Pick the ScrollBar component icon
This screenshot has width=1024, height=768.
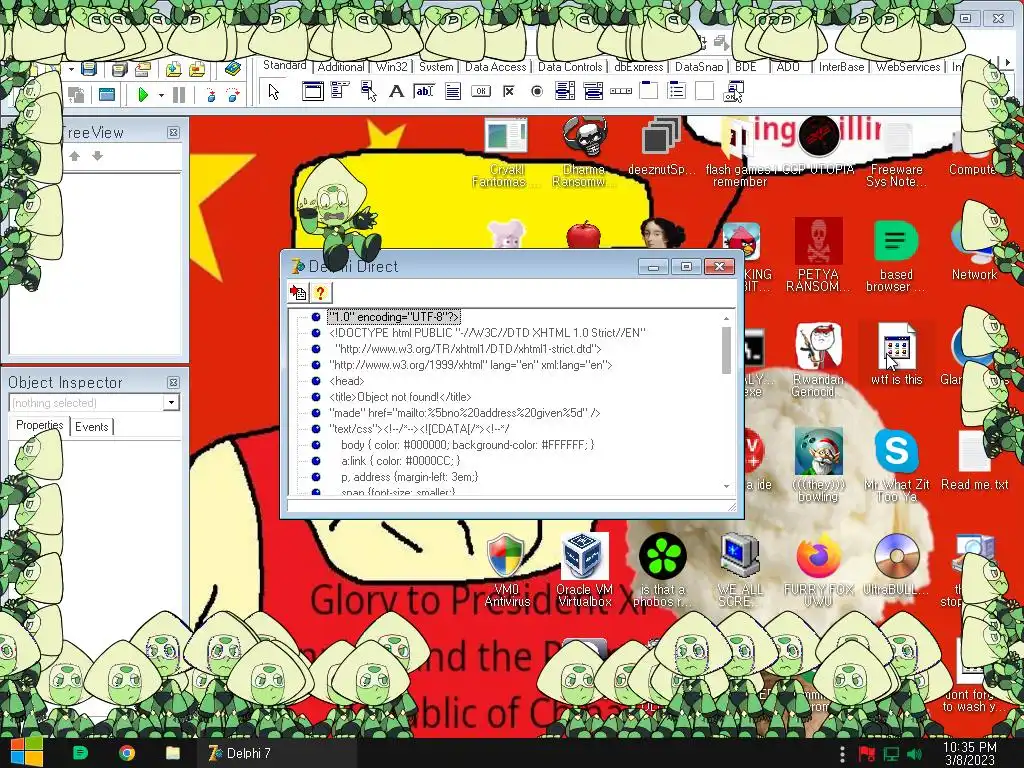[620, 91]
